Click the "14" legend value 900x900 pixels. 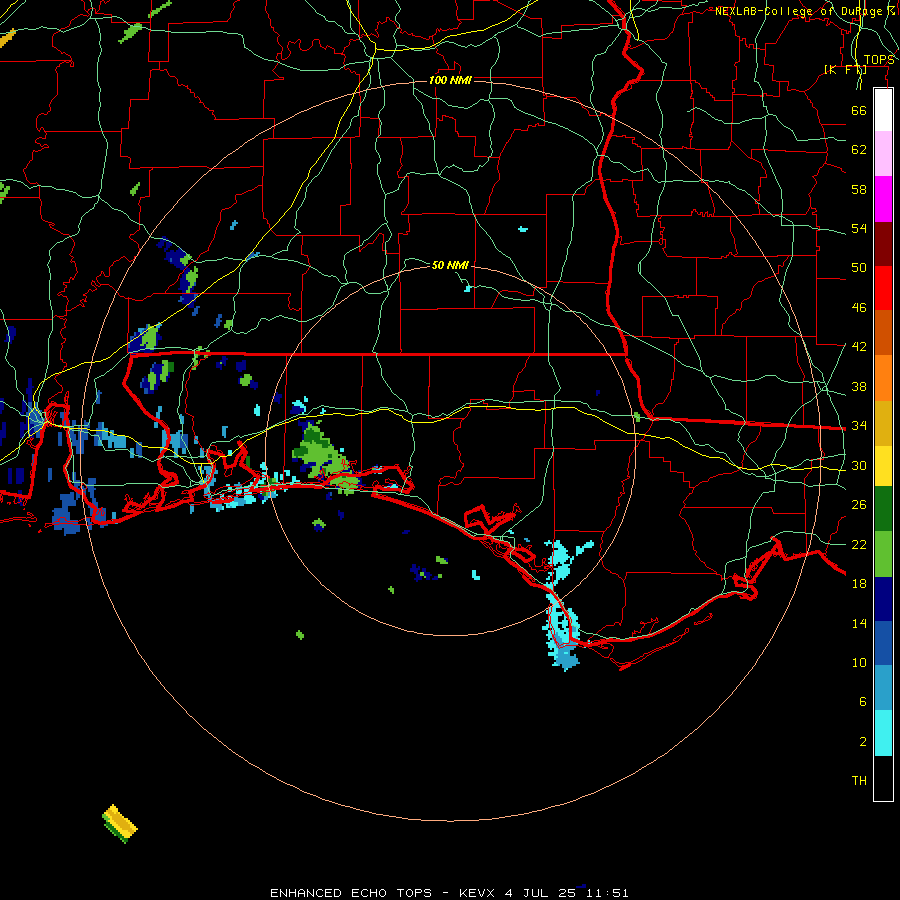pos(859,623)
